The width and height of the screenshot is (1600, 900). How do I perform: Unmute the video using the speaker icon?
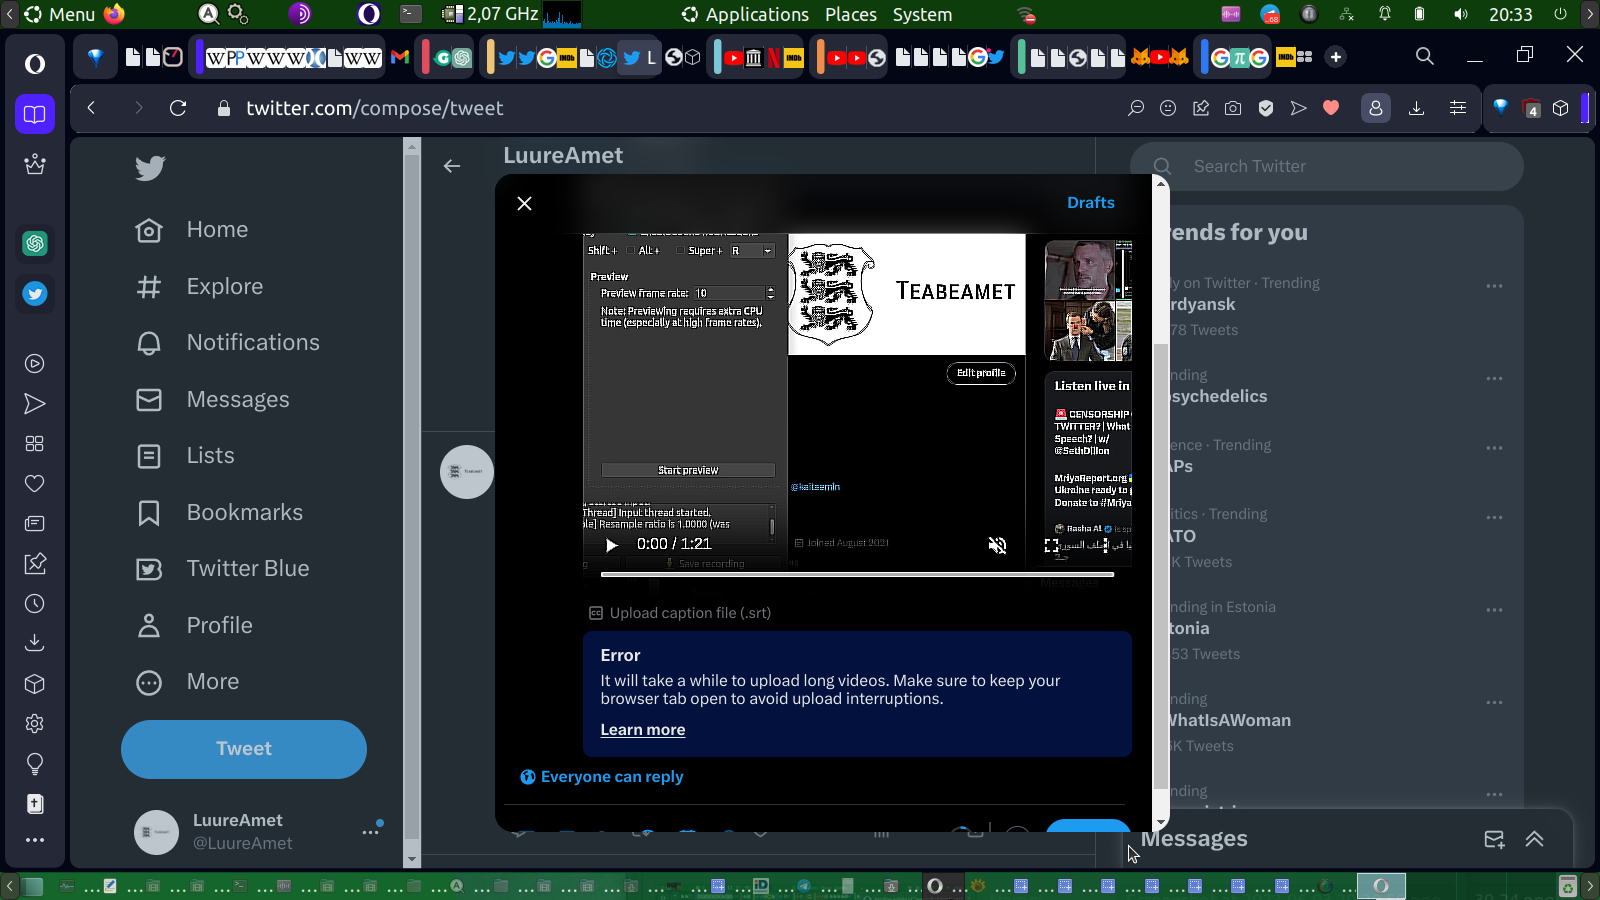[x=997, y=545]
